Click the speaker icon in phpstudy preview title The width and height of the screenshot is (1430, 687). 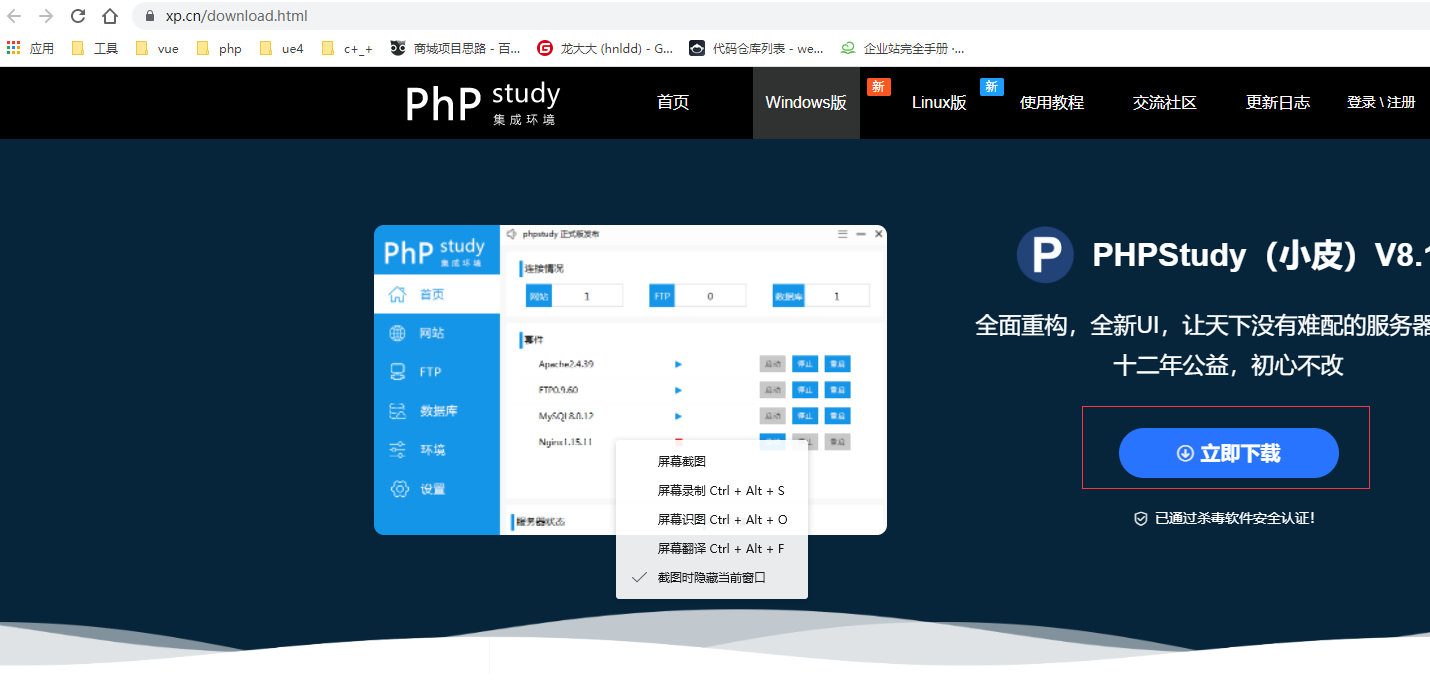[x=511, y=234]
